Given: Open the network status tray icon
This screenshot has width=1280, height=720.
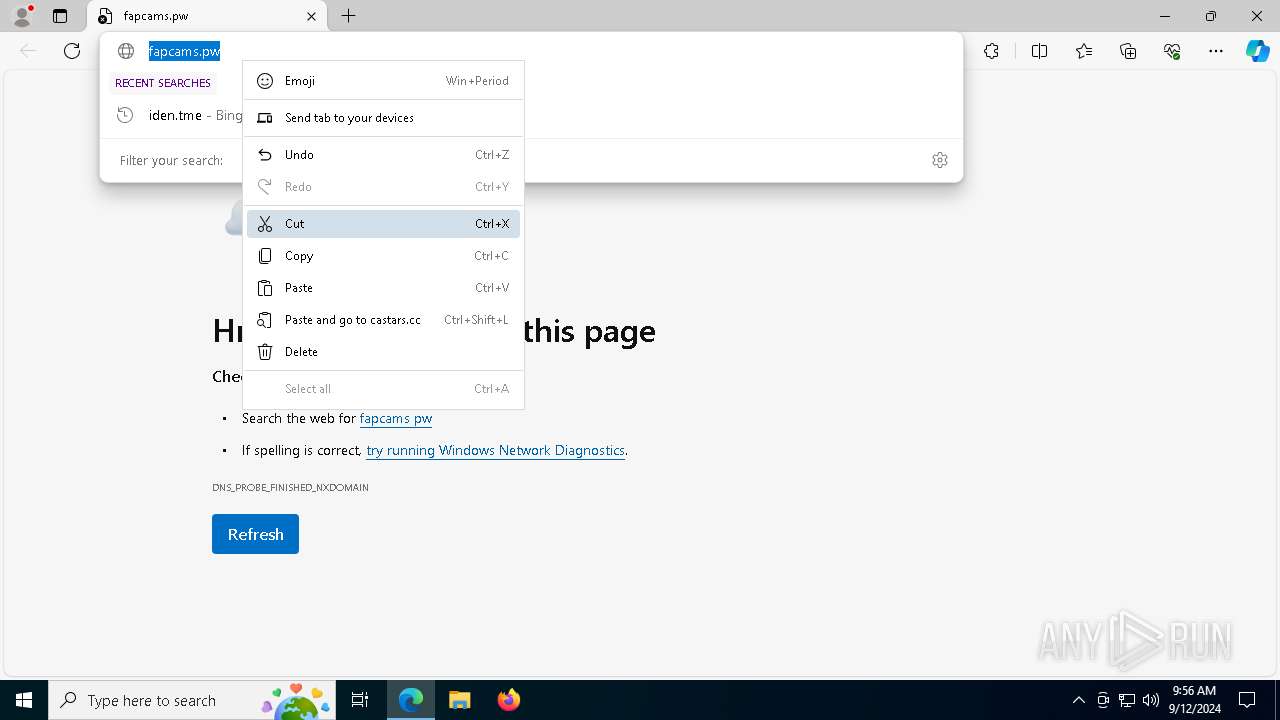Looking at the screenshot, I should coord(1127,700).
